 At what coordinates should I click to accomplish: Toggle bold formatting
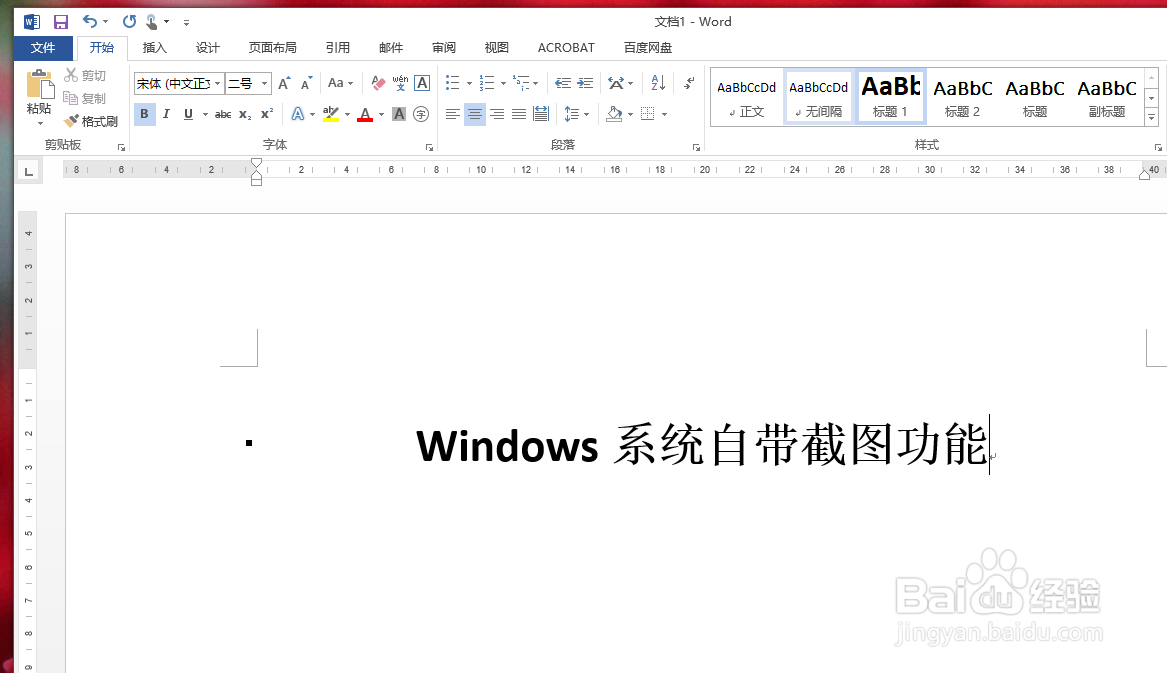click(144, 114)
